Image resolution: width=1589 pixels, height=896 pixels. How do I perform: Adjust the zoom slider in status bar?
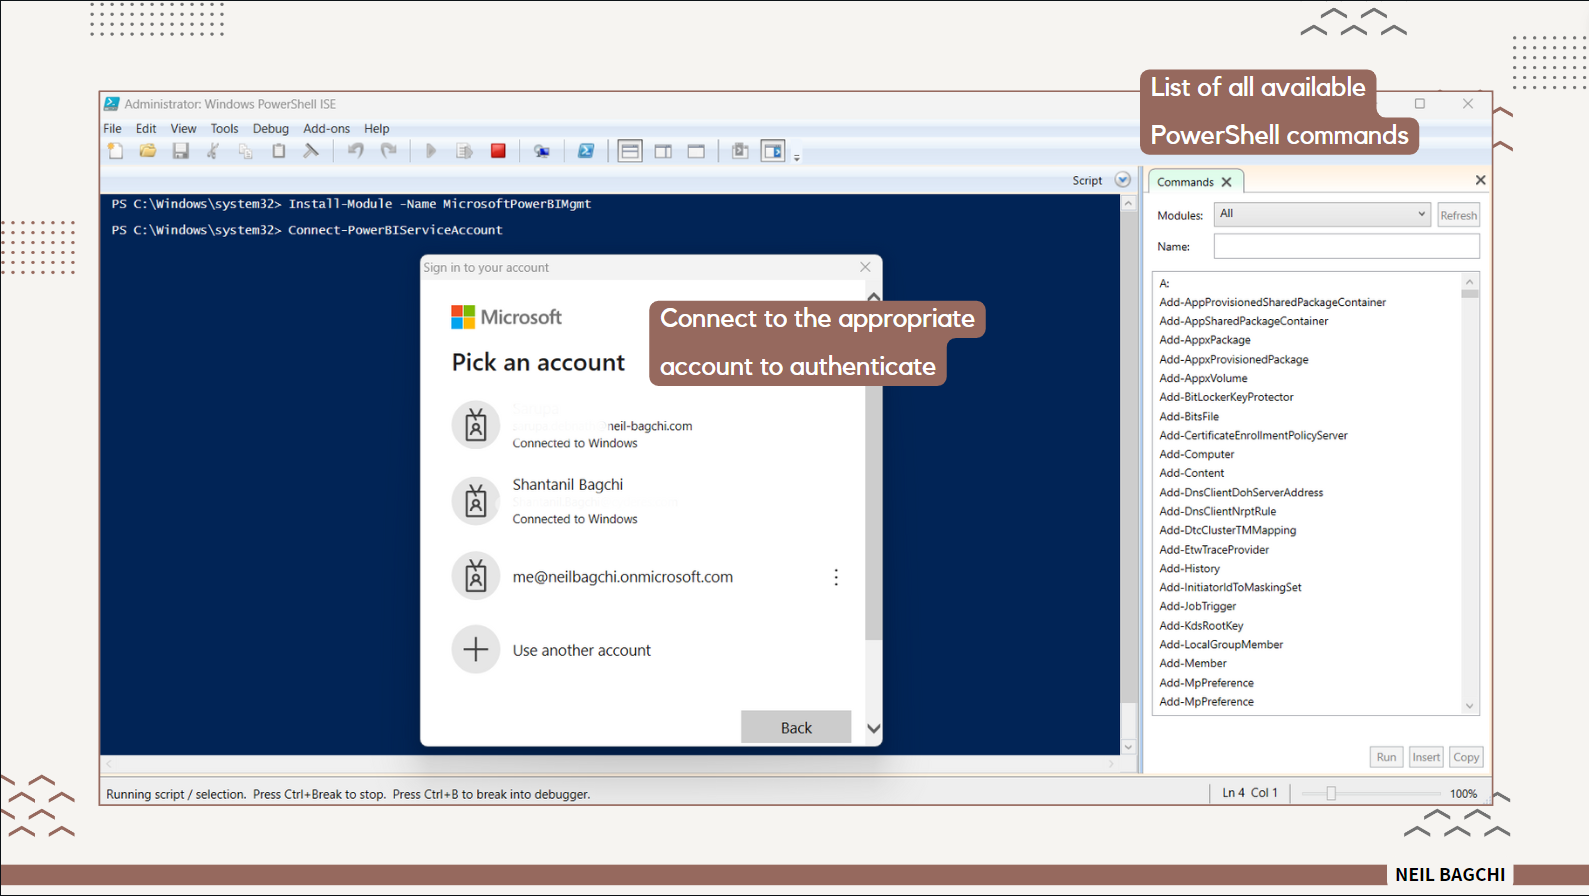pos(1331,793)
